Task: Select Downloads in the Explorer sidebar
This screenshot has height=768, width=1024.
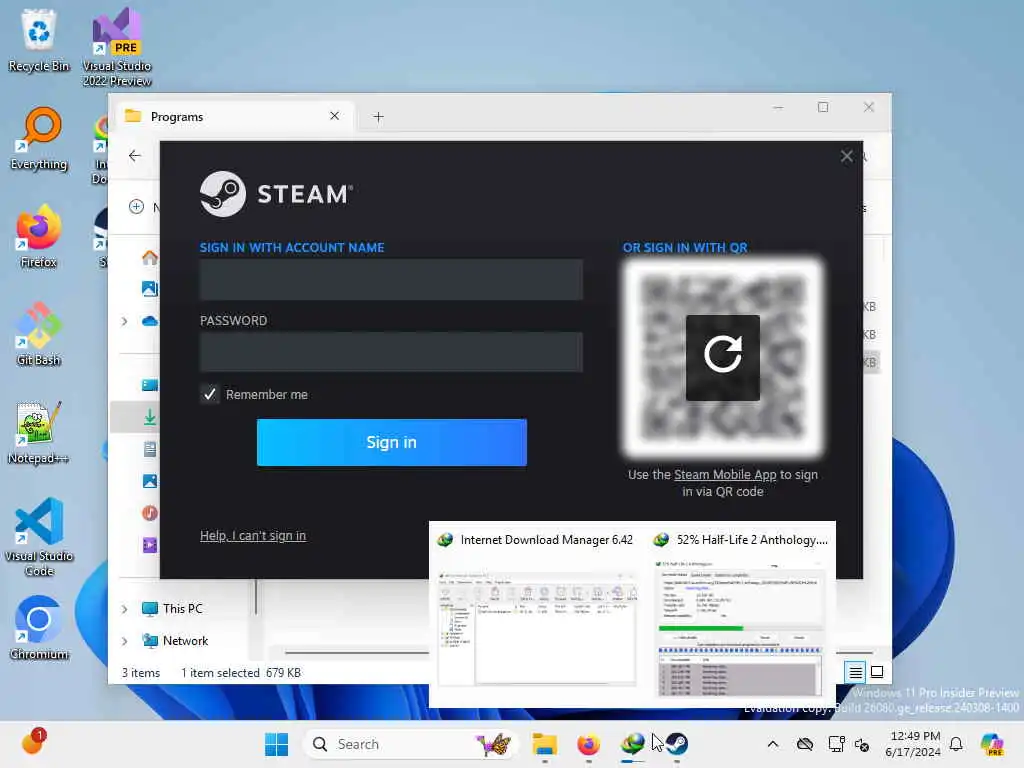Action: point(150,417)
